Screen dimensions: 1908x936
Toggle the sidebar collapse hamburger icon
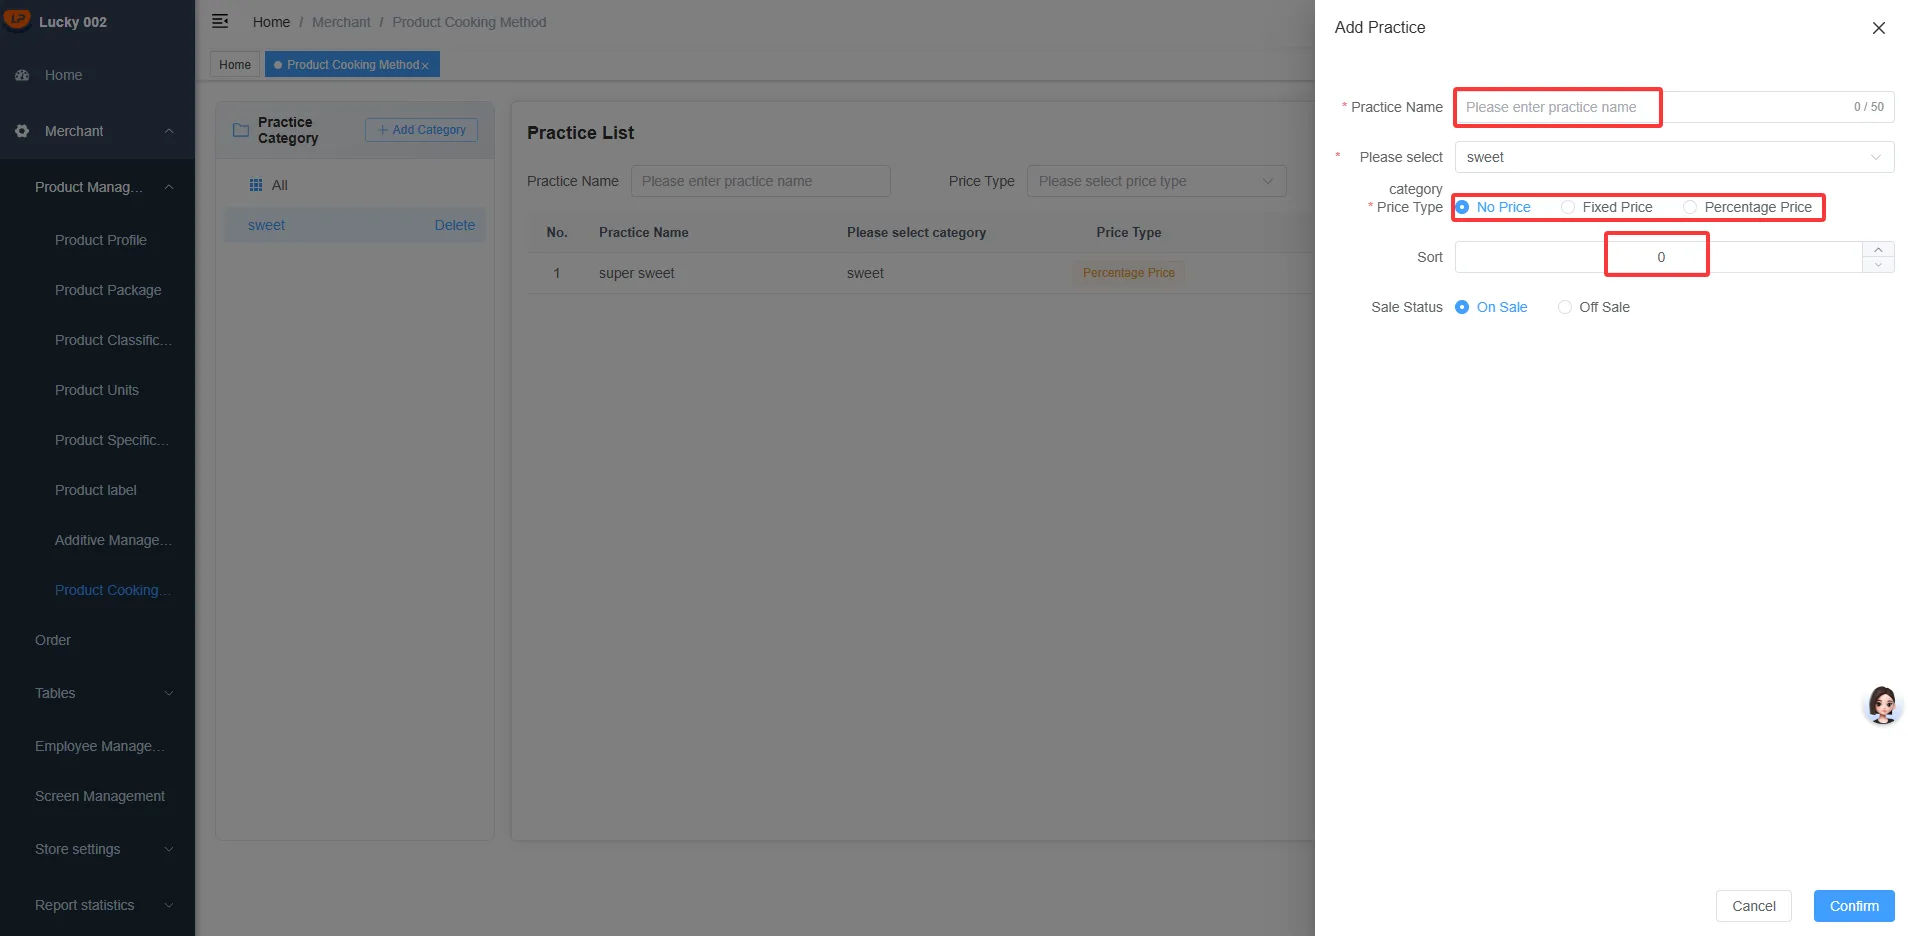click(220, 21)
